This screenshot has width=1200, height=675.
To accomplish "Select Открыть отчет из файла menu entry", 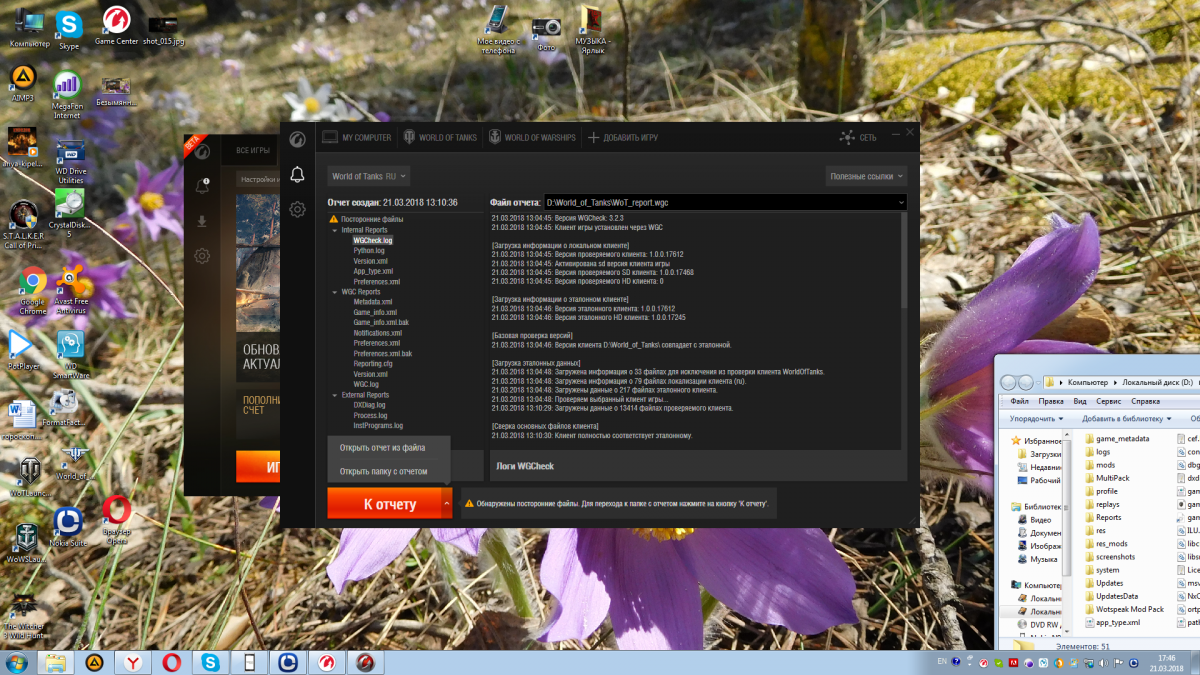I will pos(382,448).
